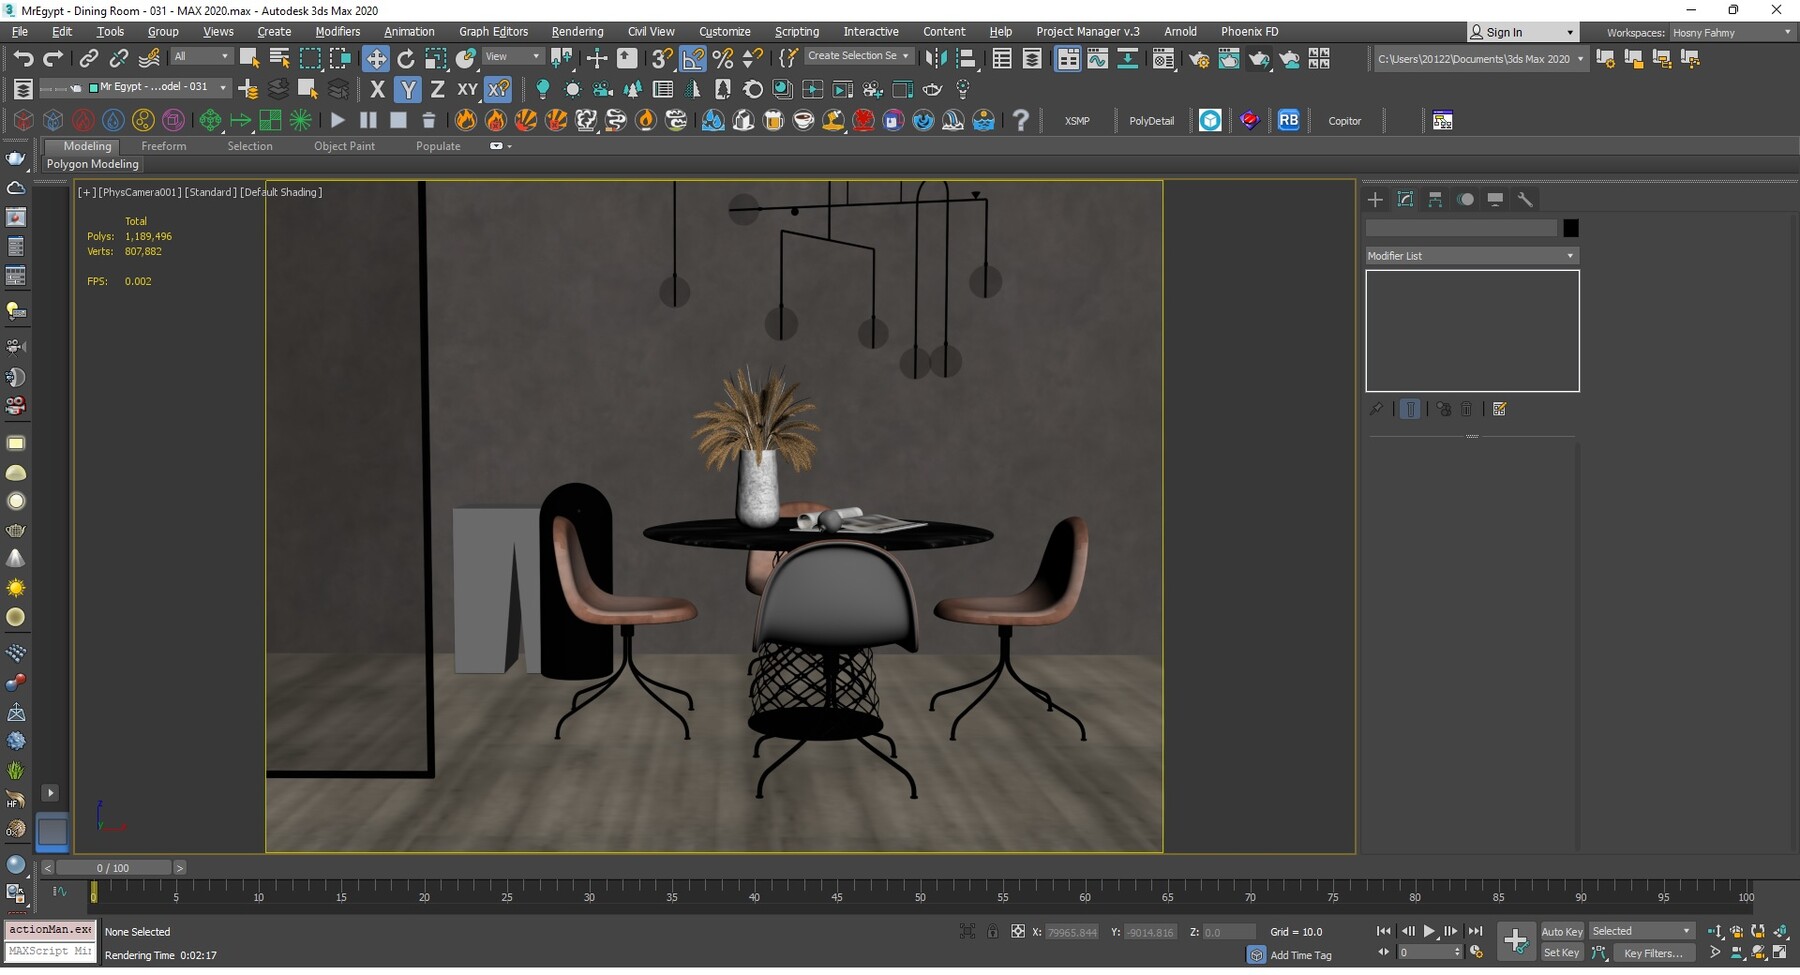Click the Render Setup icon

pos(1199,58)
